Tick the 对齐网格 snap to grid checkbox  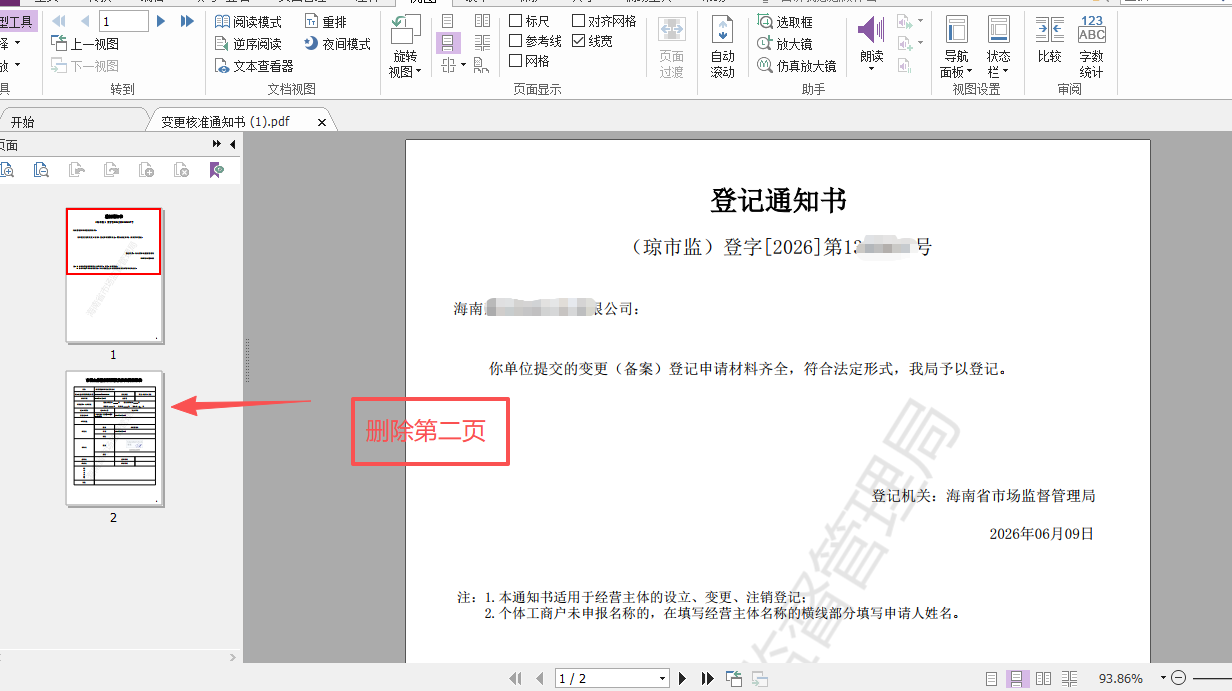tap(578, 21)
